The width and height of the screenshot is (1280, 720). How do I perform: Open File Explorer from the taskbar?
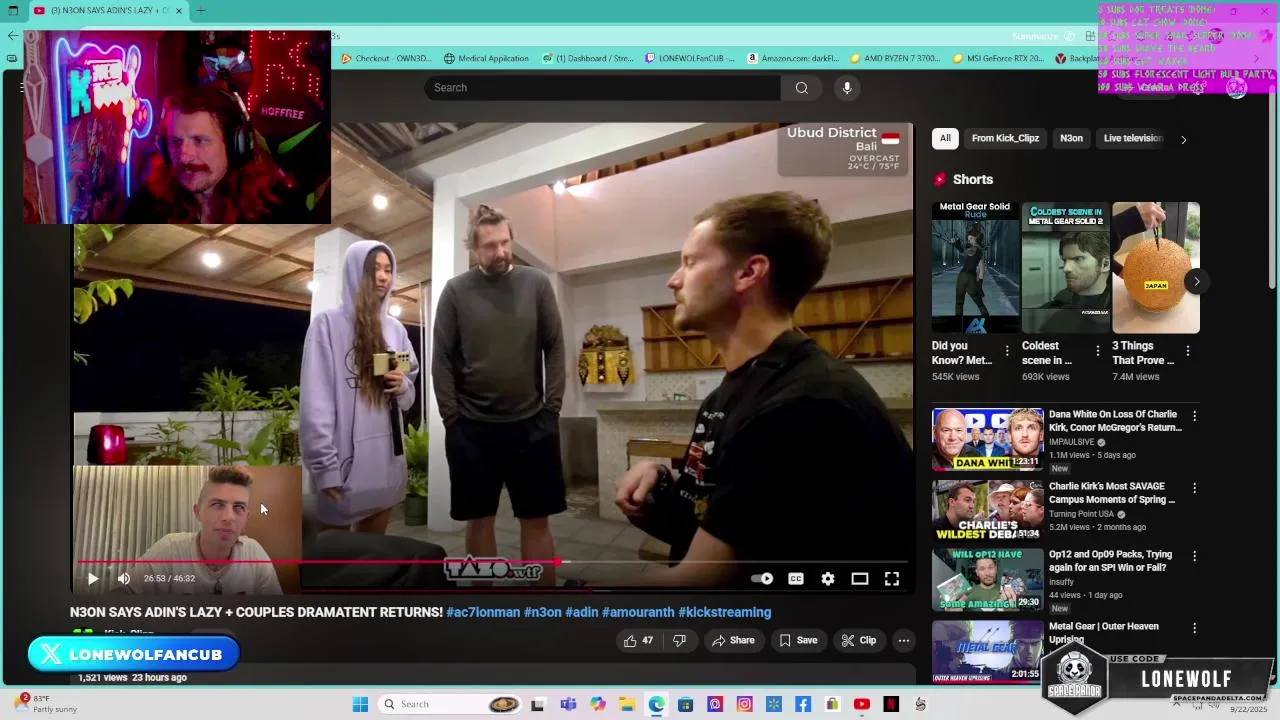point(626,704)
